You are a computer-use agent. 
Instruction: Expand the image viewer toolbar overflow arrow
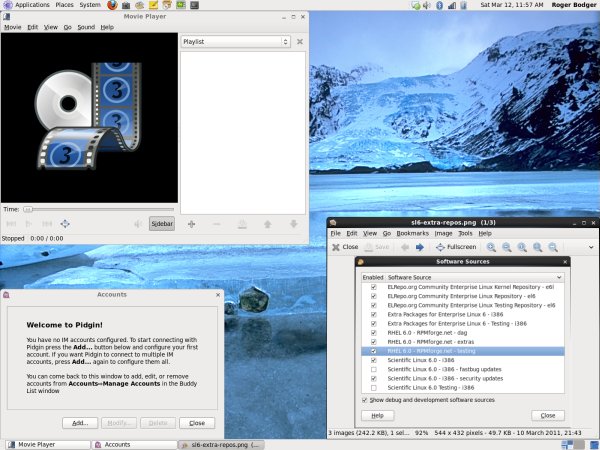(x=589, y=246)
